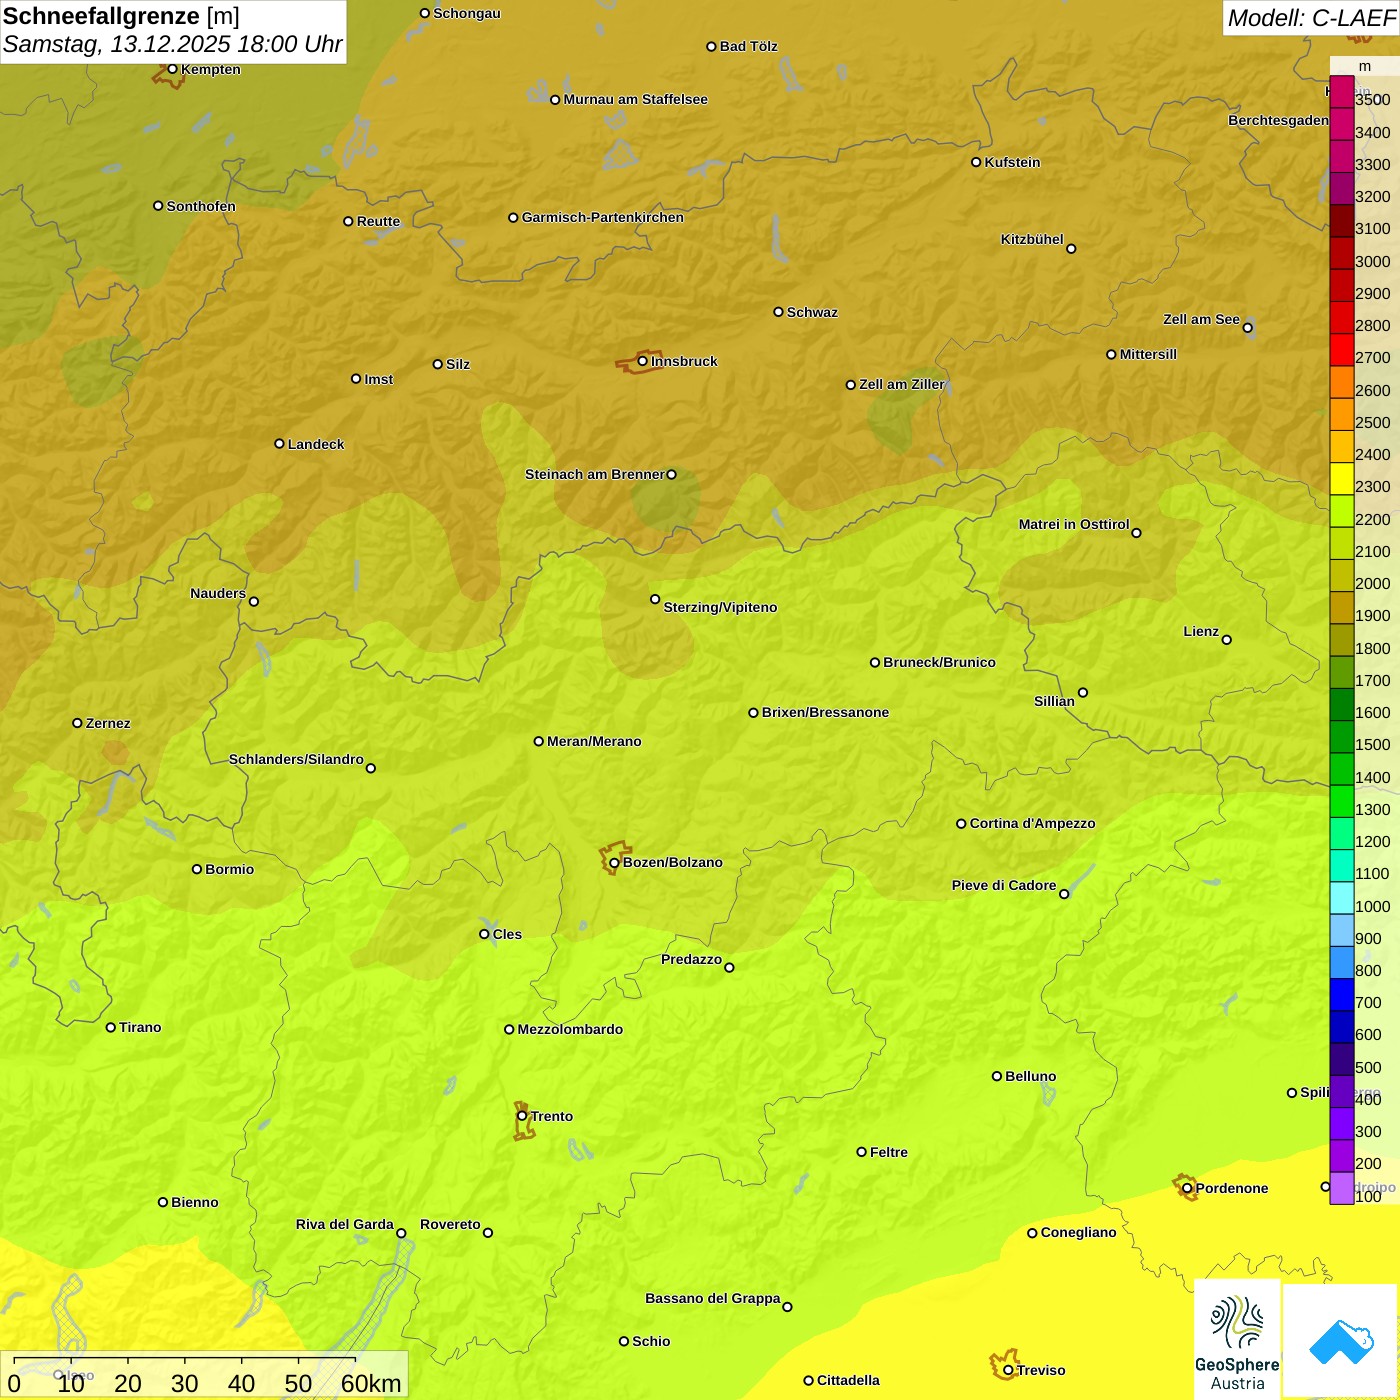This screenshot has height=1400, width=1400.
Task: Click the Imst city label
Action: coord(378,379)
